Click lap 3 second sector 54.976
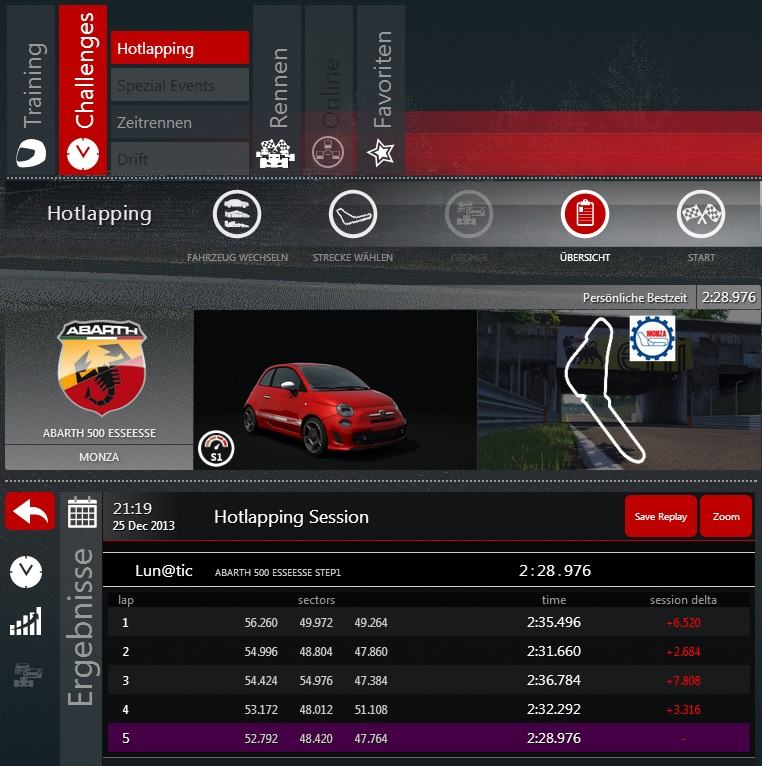The image size is (762, 766). 316,680
